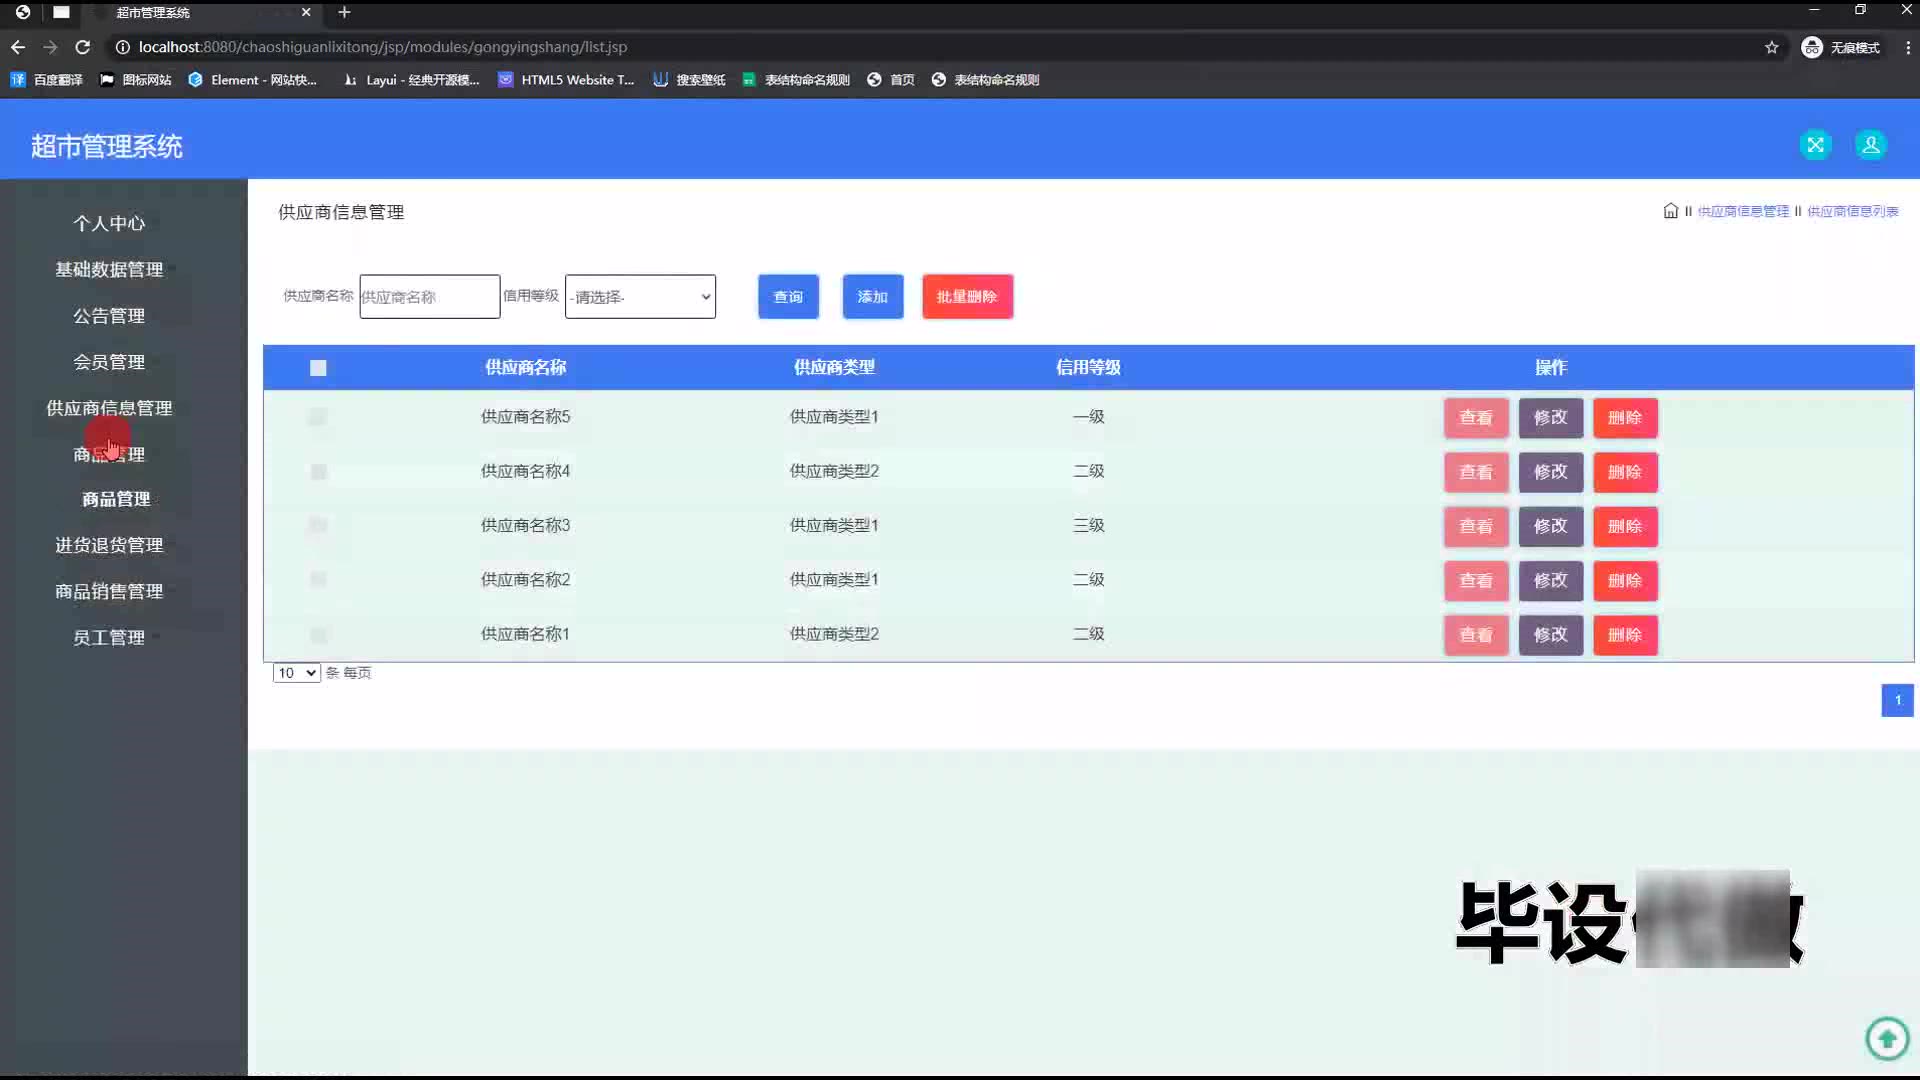View details of 供应商名称5
Screen dimensions: 1920x1080
tap(1476, 418)
